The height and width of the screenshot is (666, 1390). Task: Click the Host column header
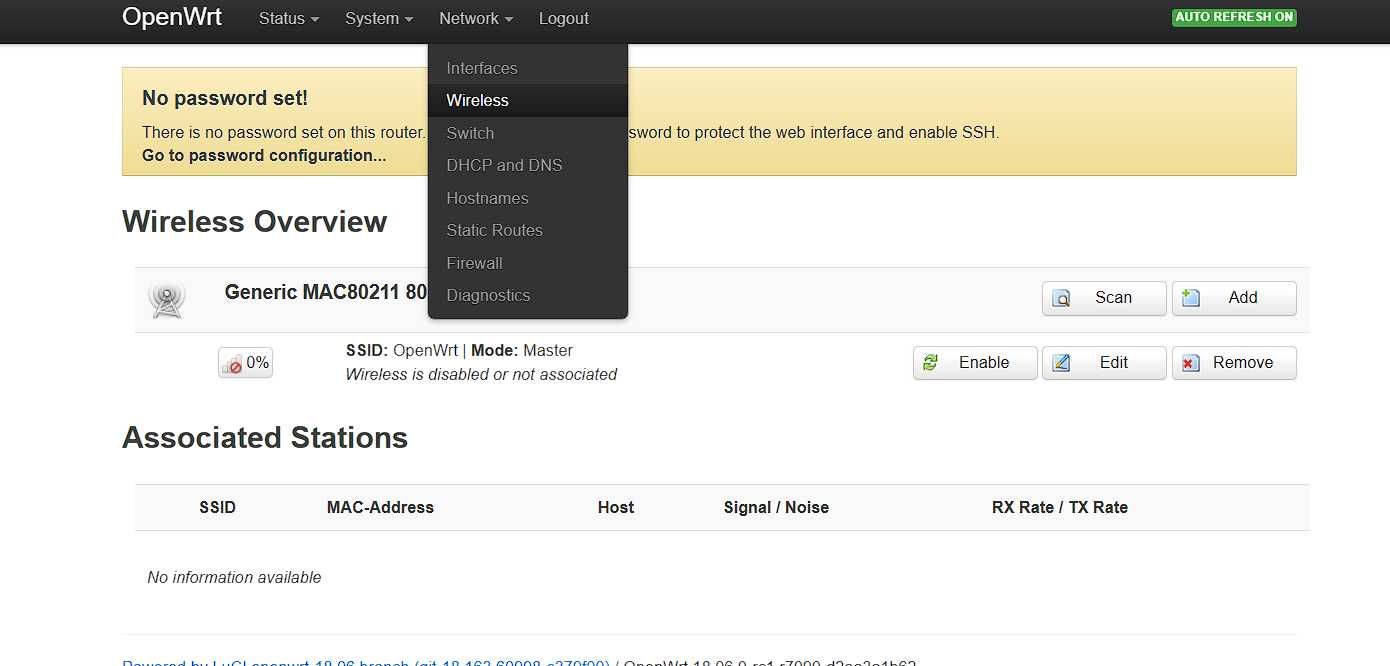pos(616,507)
